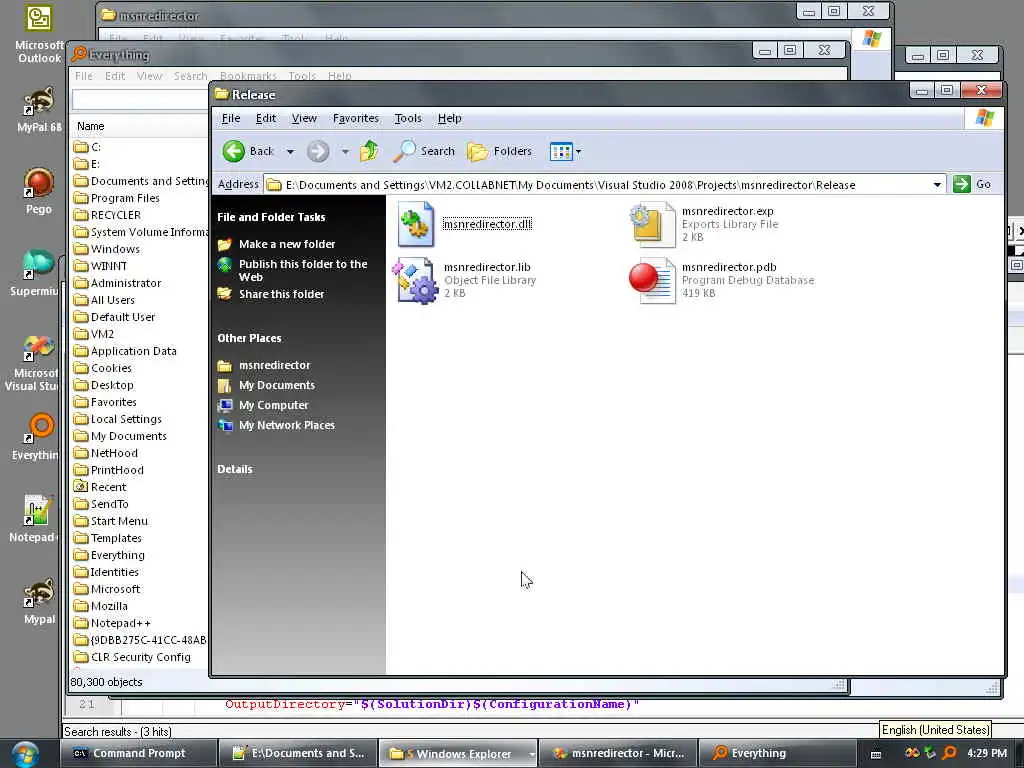
Task: Open the Help menu in Release window
Action: (x=449, y=118)
